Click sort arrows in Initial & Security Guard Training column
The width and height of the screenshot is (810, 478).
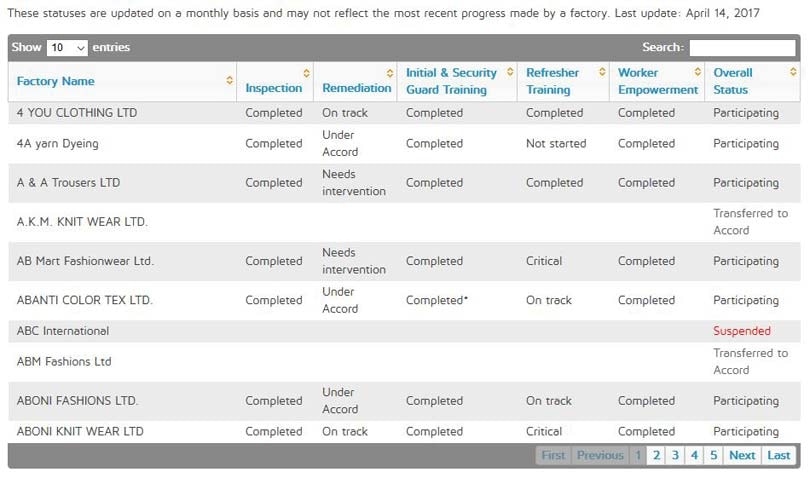506,73
